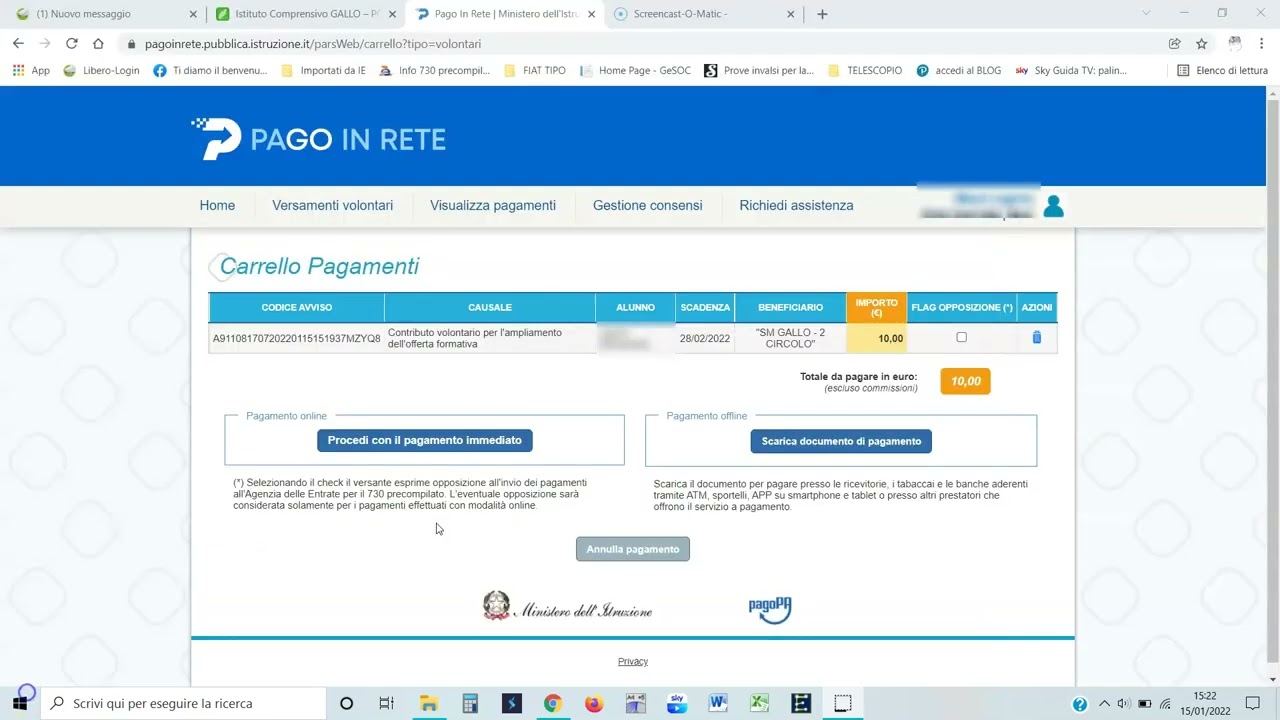Switch to the Screencast-O-Matic tab
Viewport: 1280px width, 720px height.
[705, 14]
